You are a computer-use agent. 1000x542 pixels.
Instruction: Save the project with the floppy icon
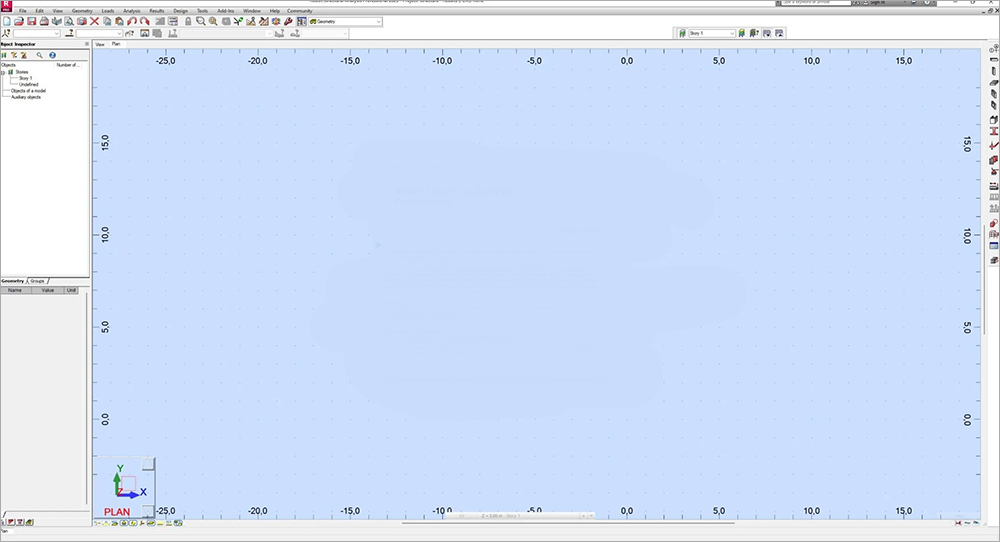(x=31, y=22)
